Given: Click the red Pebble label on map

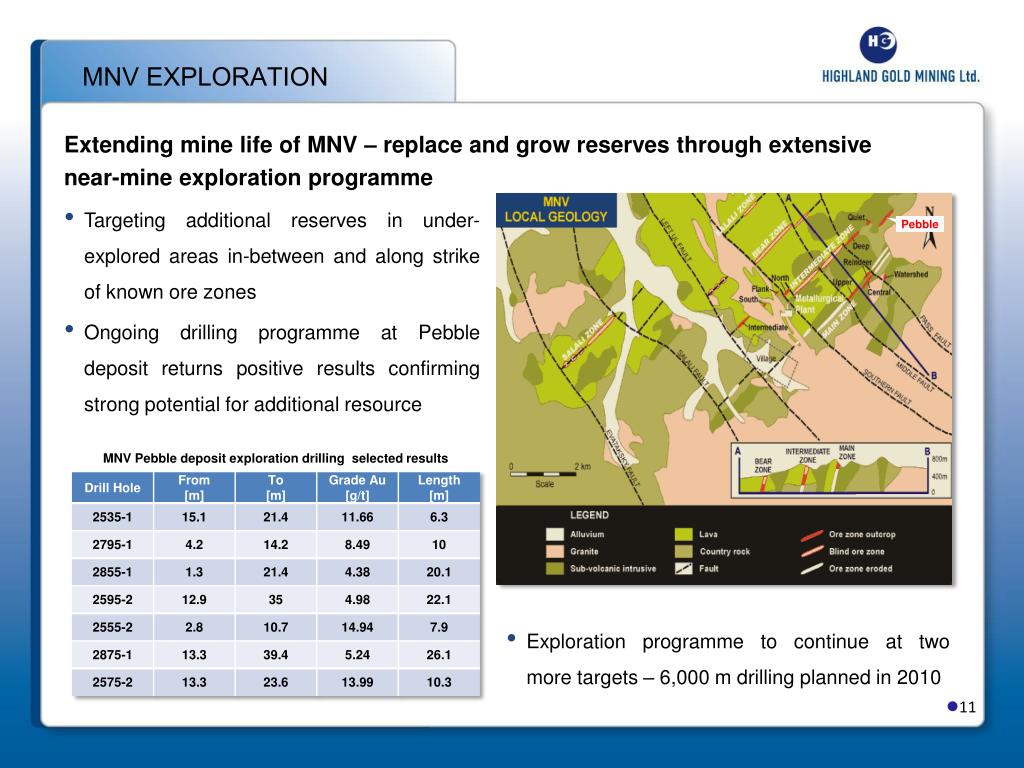Looking at the screenshot, I should tap(920, 224).
